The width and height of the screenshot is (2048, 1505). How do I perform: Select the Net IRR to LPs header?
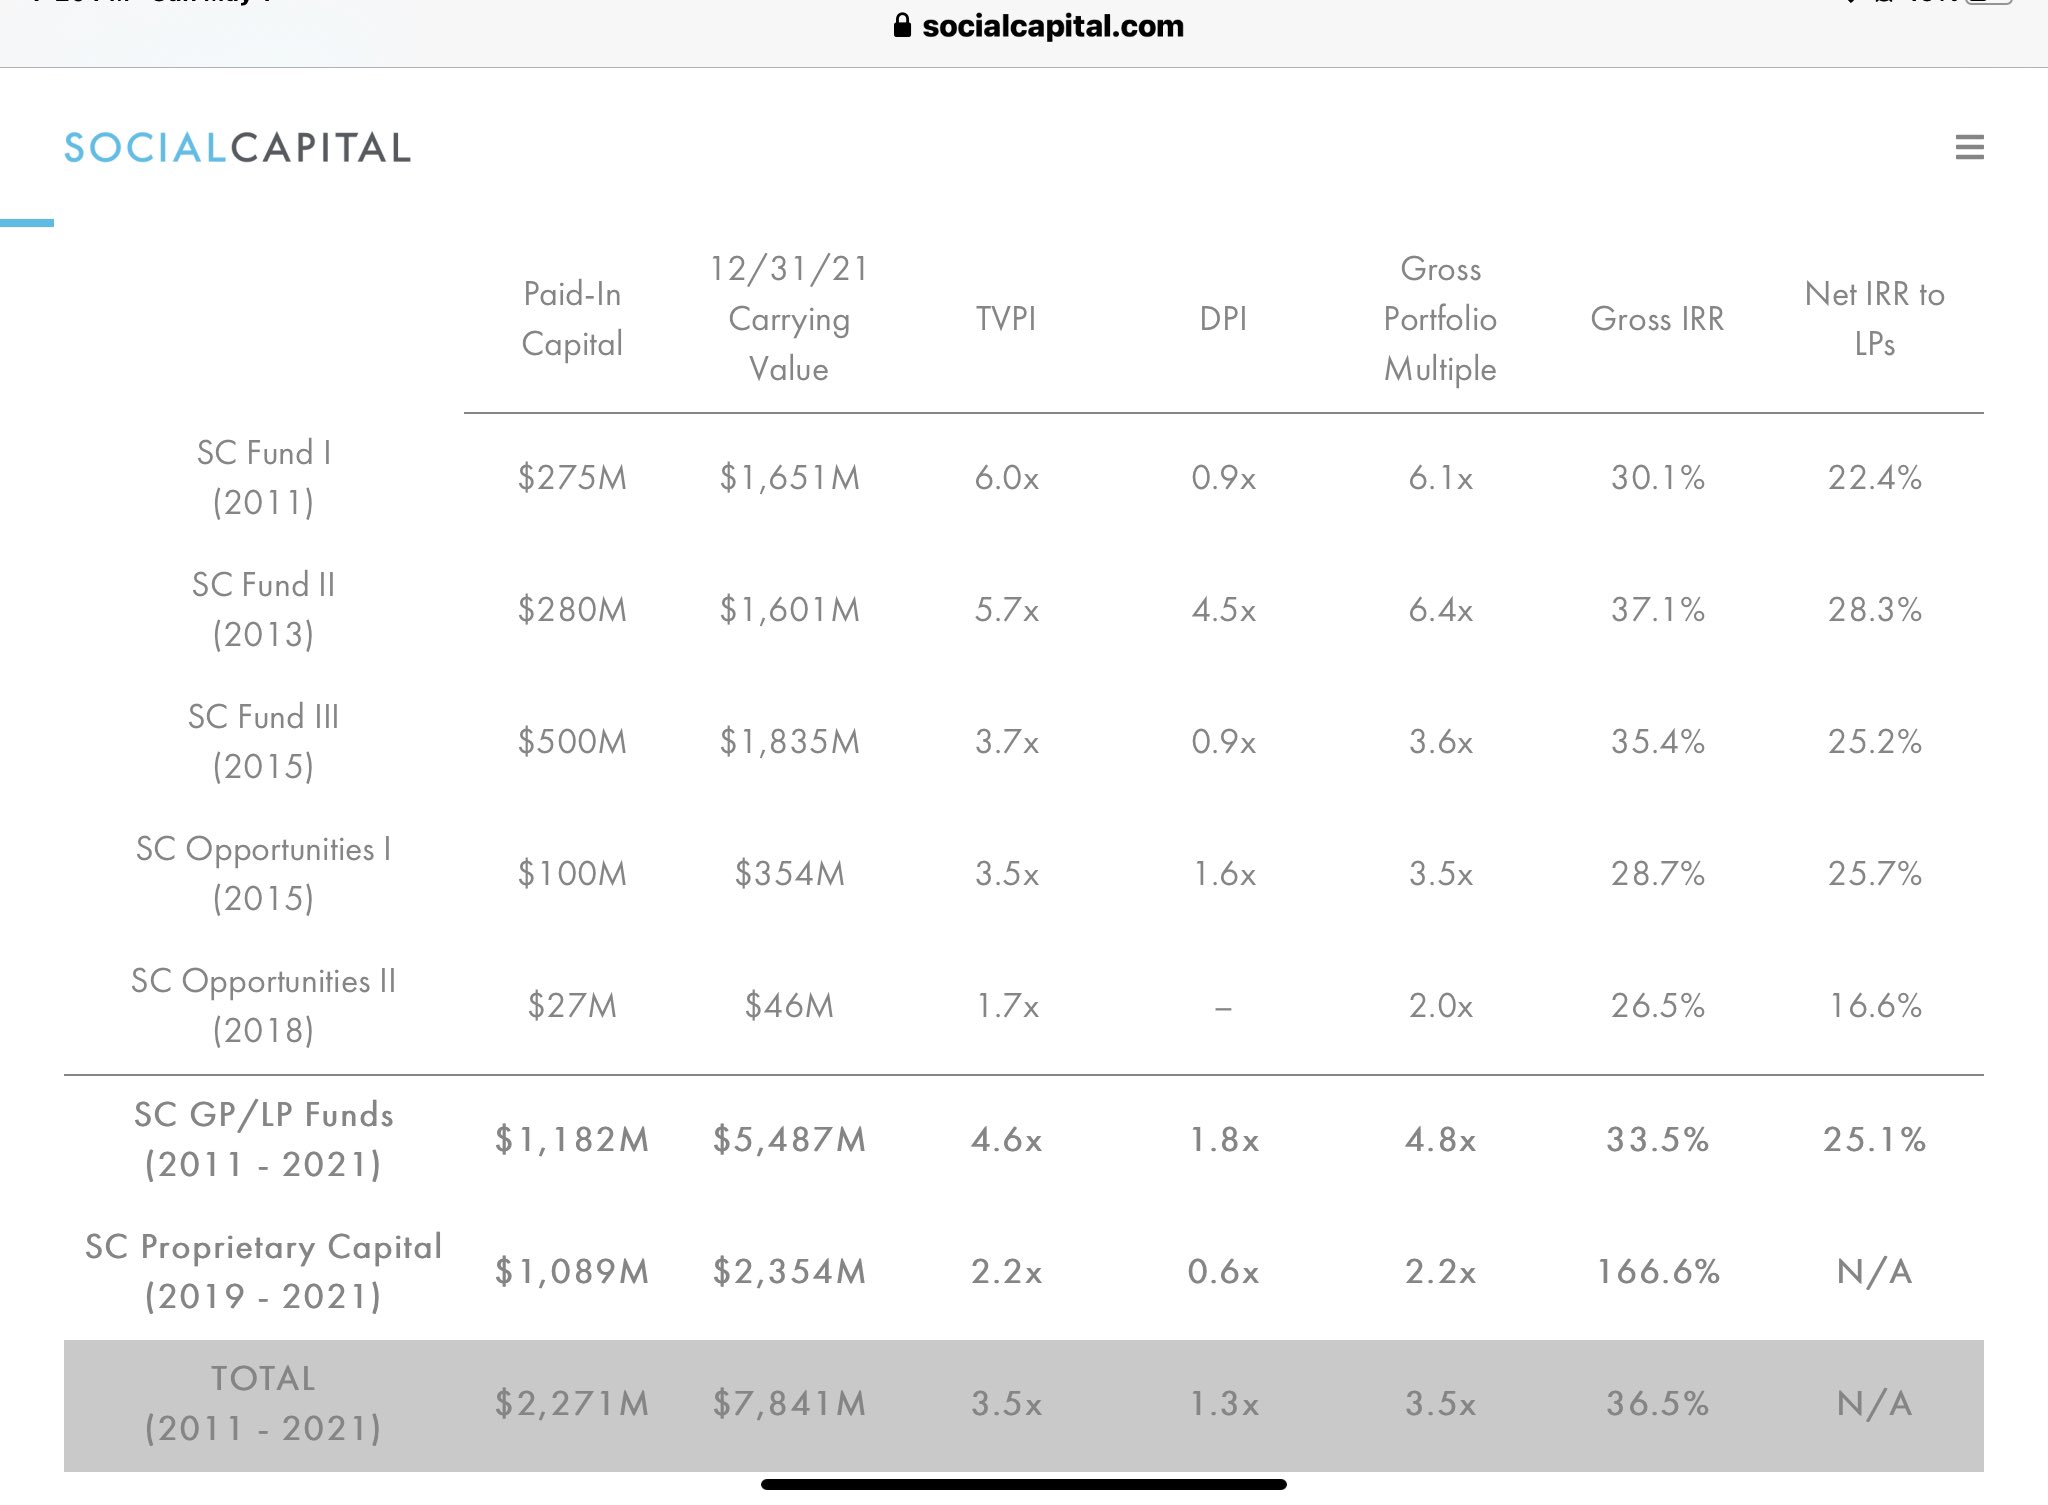coord(1874,319)
